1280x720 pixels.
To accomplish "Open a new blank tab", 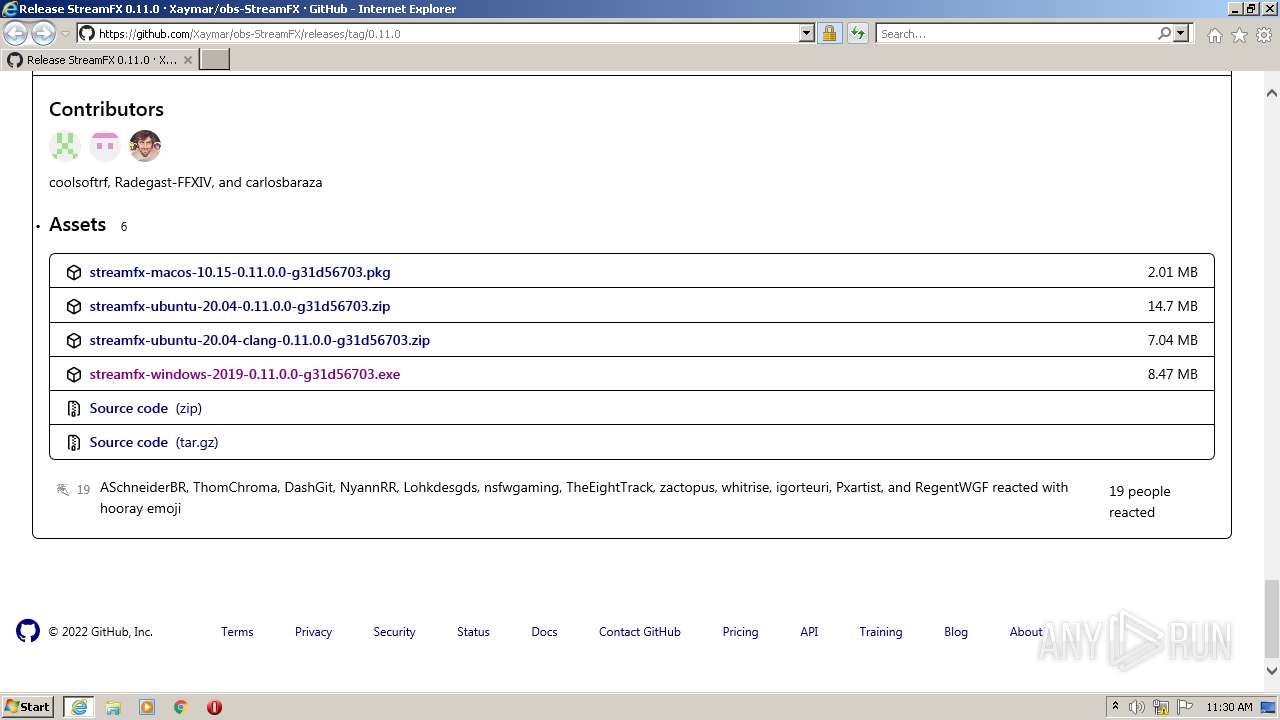I will tap(215, 60).
